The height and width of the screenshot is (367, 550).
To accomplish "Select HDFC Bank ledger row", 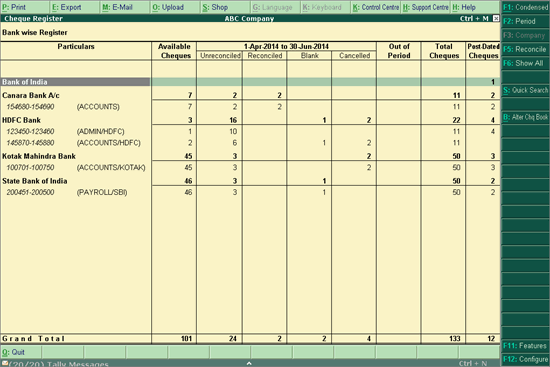I will 250,120.
